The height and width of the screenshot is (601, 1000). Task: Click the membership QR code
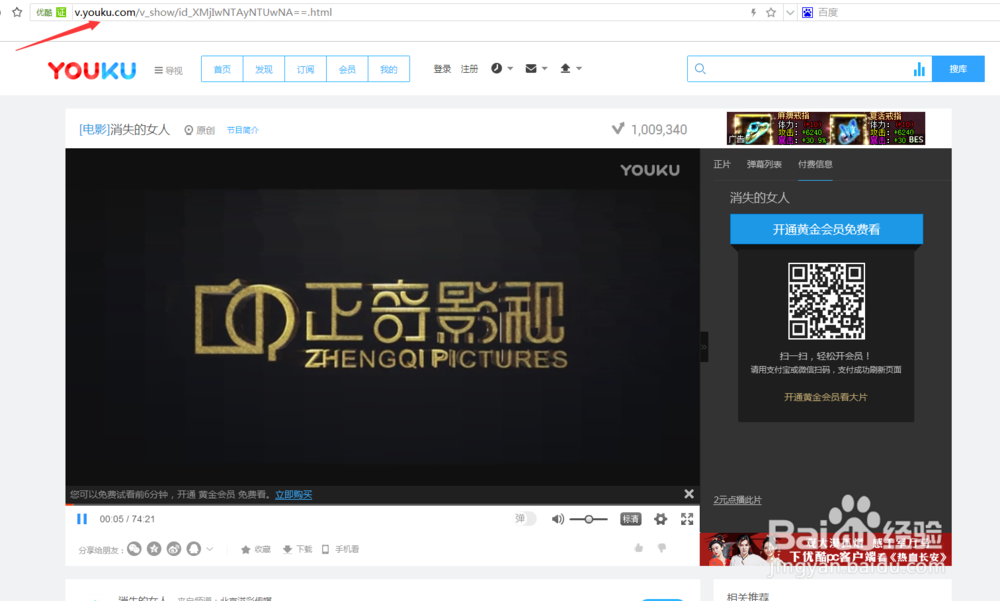click(827, 300)
